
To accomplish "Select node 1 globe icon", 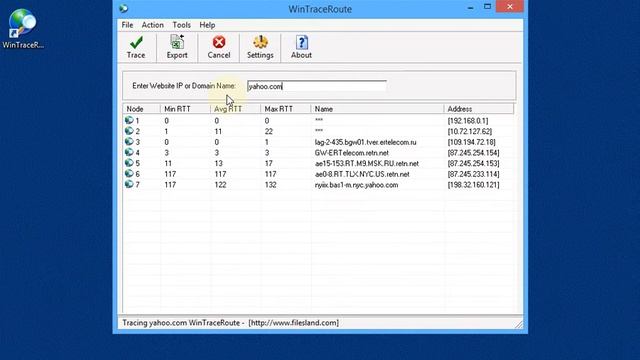I will 129,120.
